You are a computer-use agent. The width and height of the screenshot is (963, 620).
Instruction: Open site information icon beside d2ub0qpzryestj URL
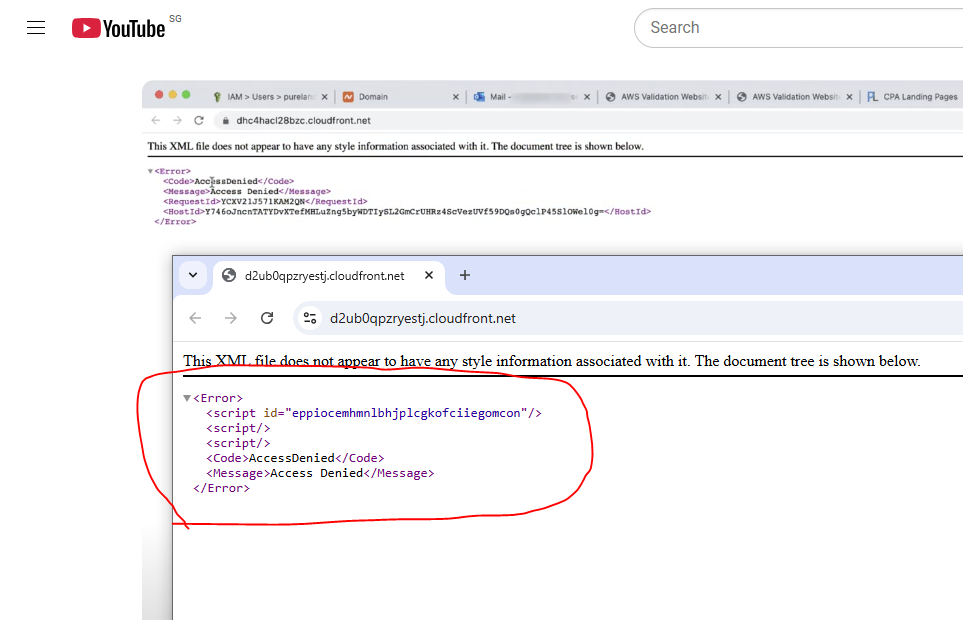[310, 318]
